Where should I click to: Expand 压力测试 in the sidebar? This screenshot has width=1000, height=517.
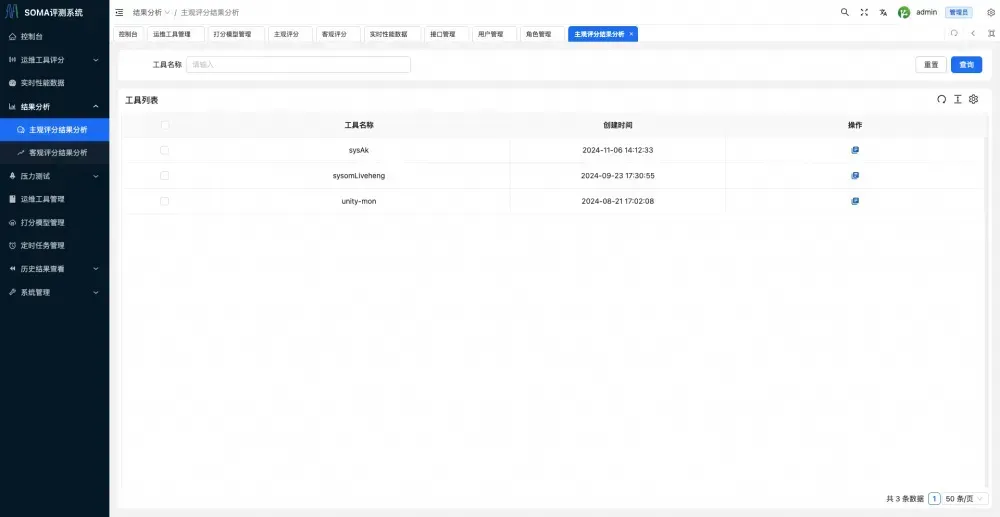[54, 176]
